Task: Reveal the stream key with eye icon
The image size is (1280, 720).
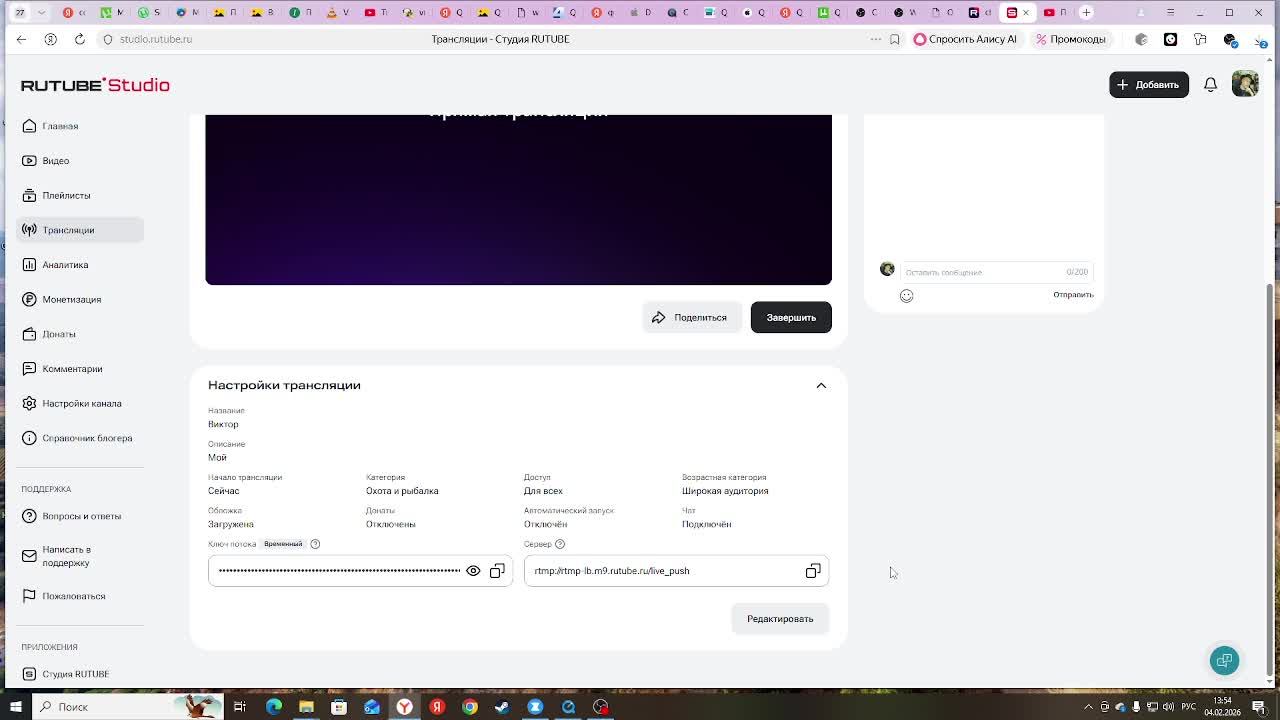Action: click(x=473, y=571)
